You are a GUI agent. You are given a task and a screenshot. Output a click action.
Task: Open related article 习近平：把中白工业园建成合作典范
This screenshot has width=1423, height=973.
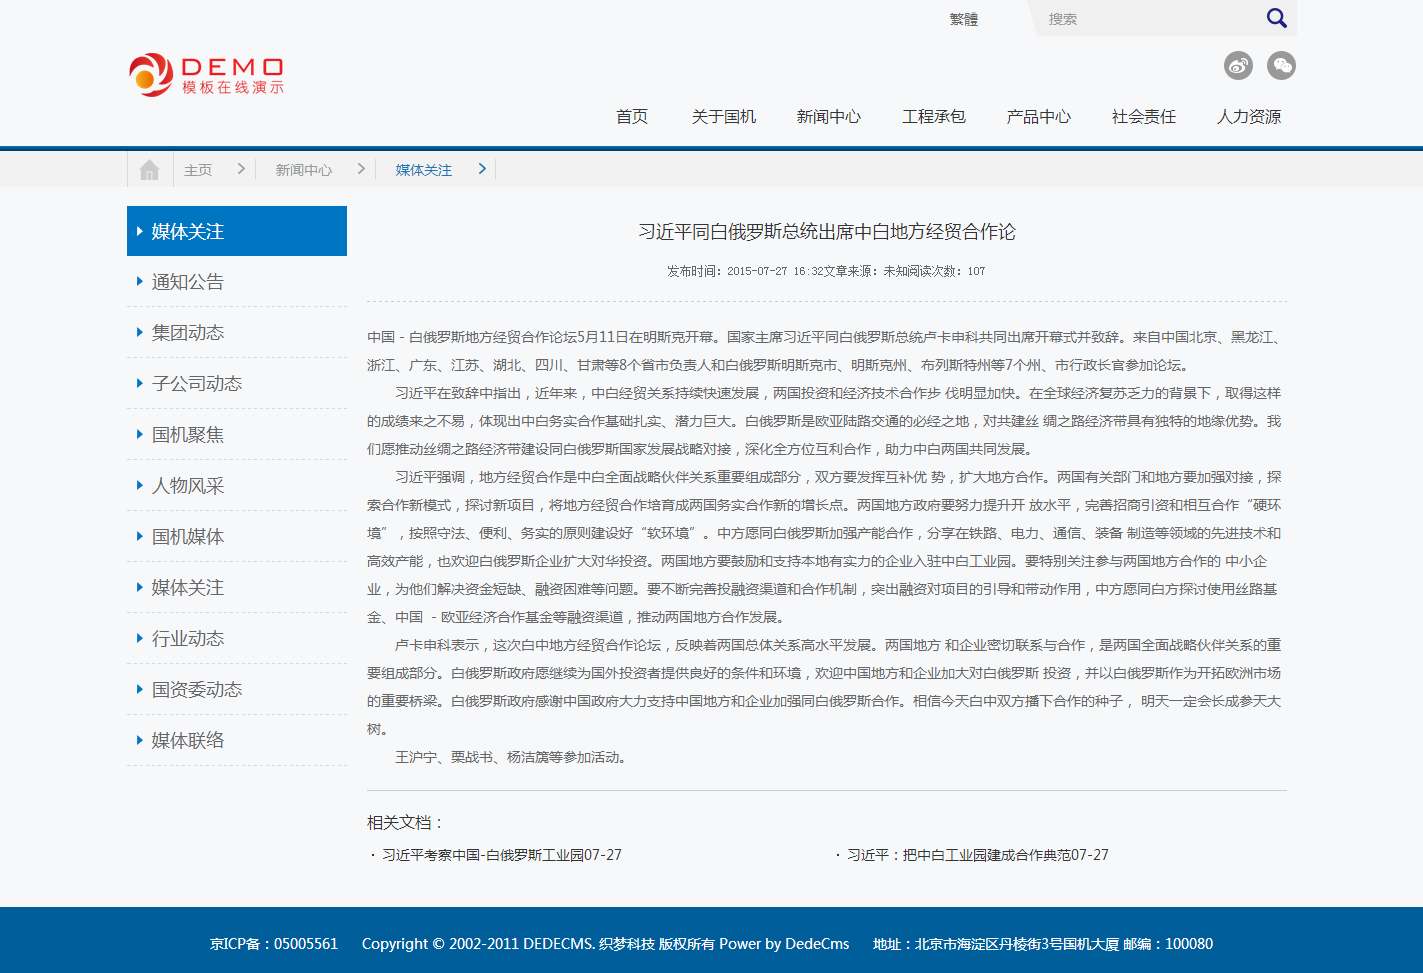click(977, 855)
